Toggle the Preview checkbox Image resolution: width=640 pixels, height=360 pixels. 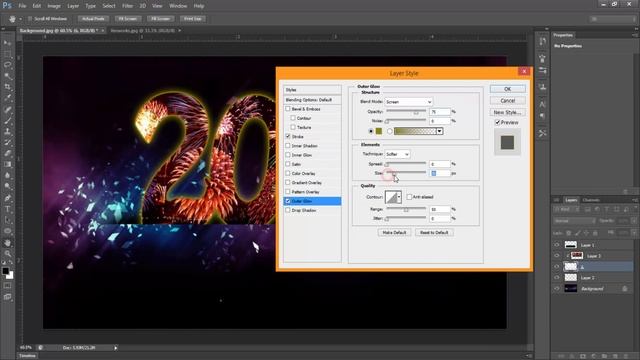(498, 122)
